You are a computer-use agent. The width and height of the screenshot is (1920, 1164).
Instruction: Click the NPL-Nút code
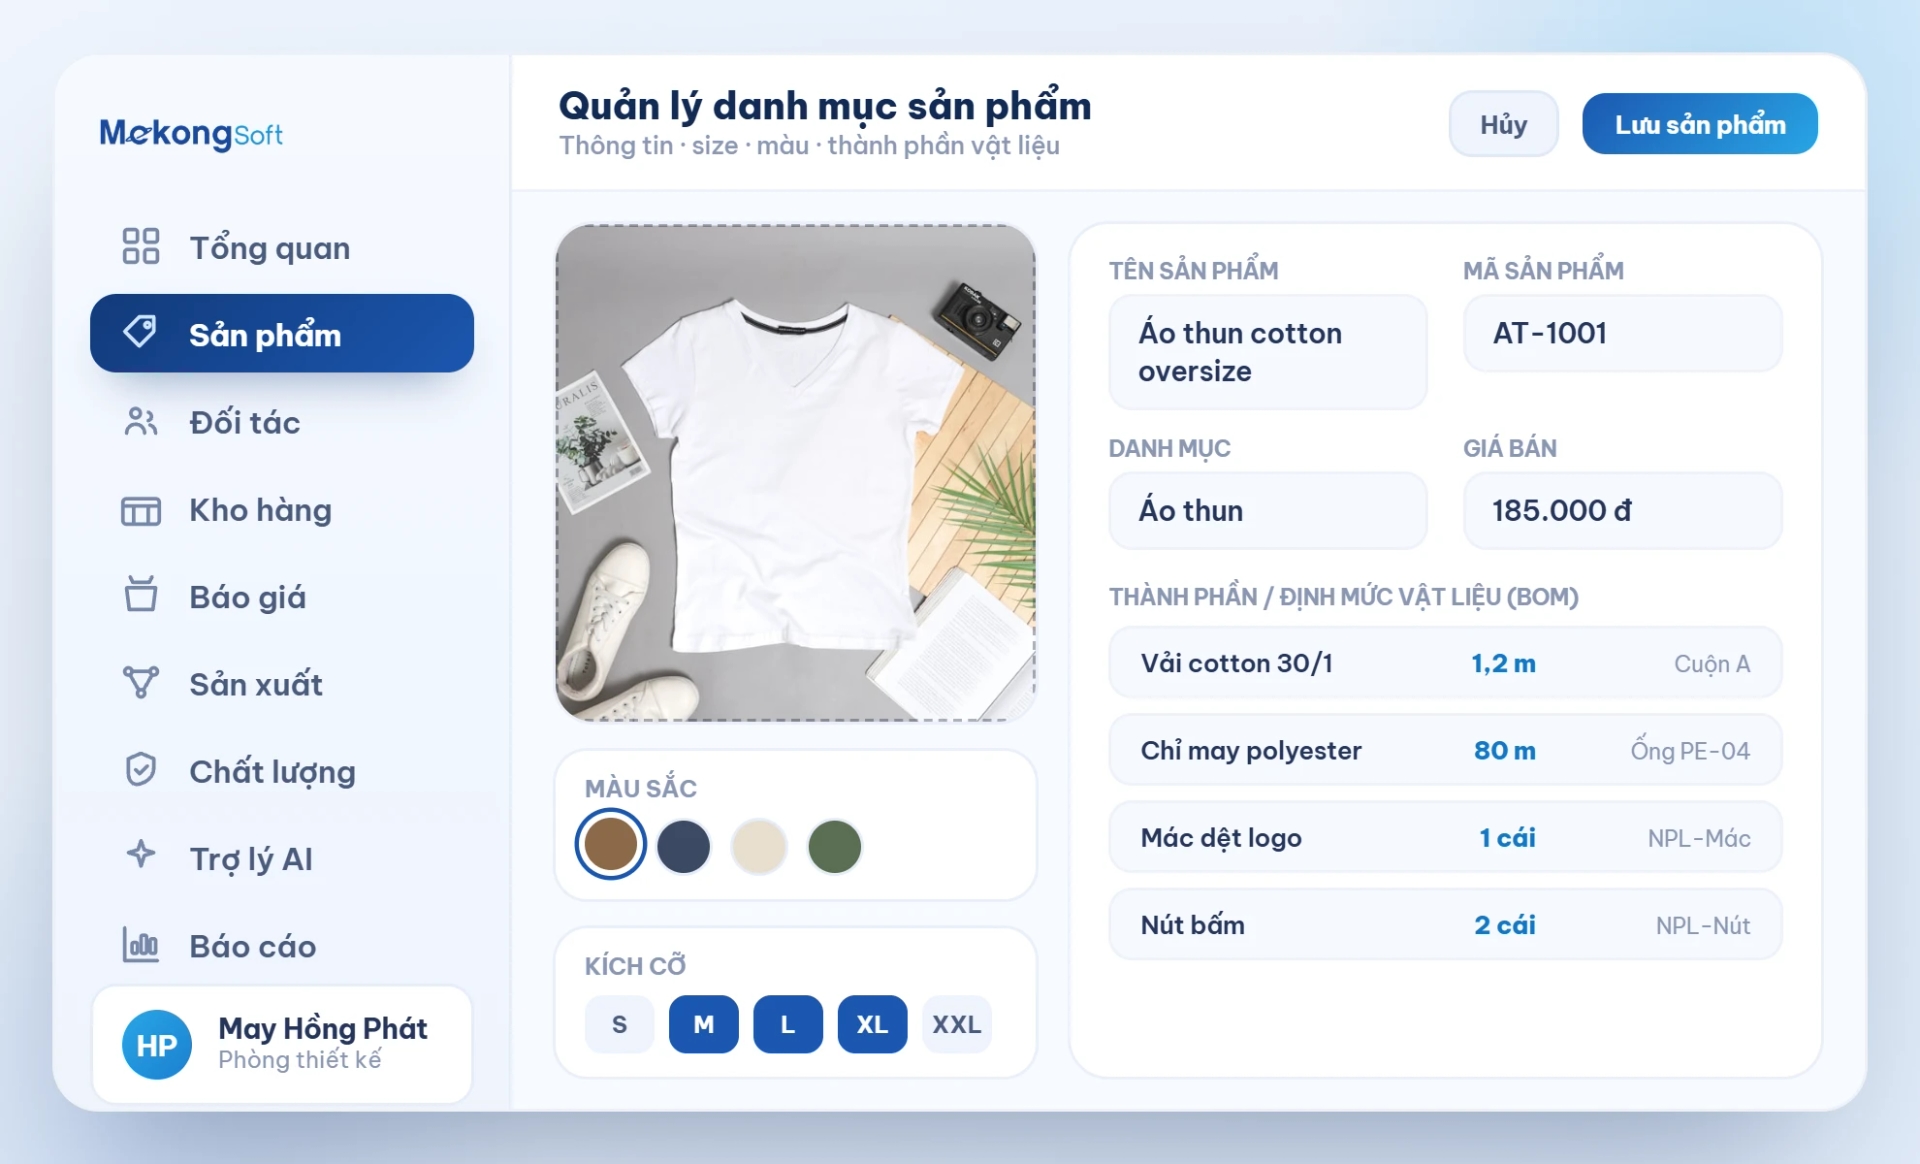(1703, 925)
